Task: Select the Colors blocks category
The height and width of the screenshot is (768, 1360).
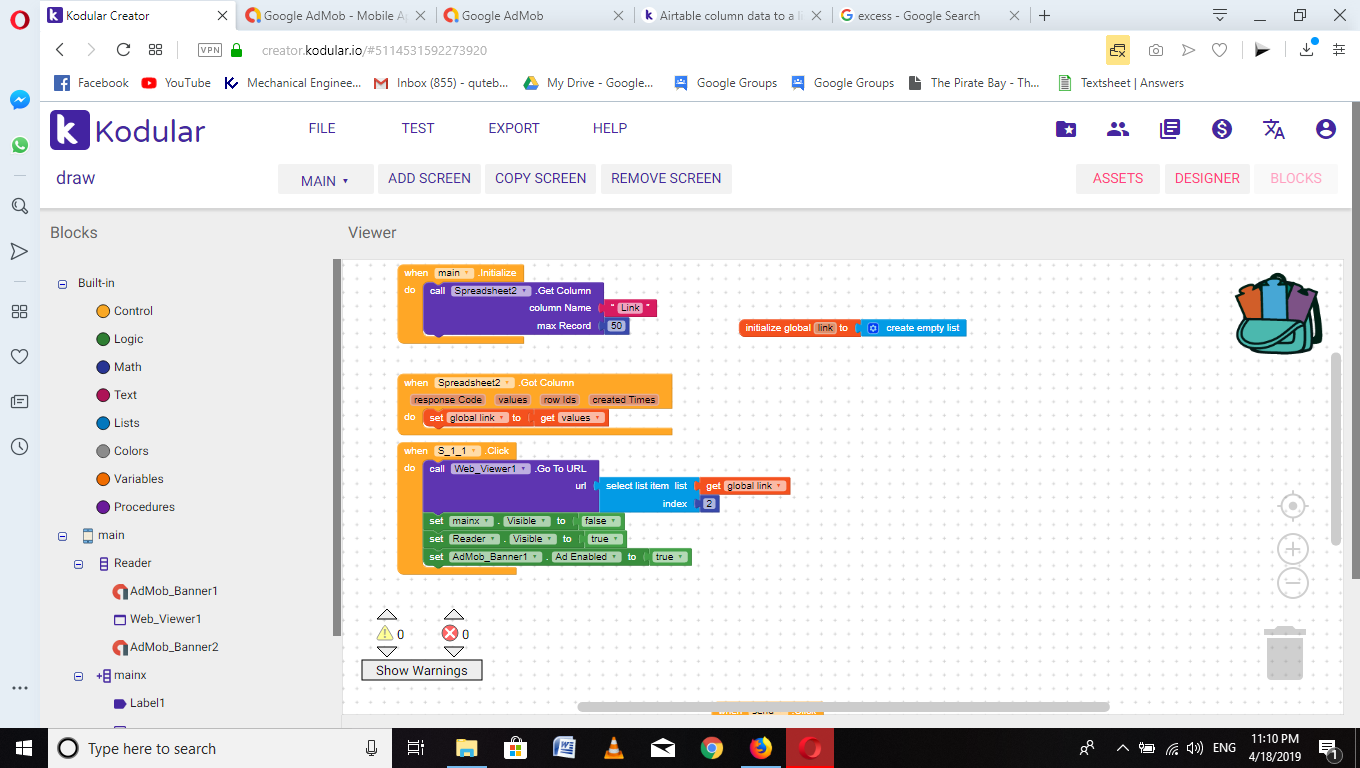Action: (122, 451)
